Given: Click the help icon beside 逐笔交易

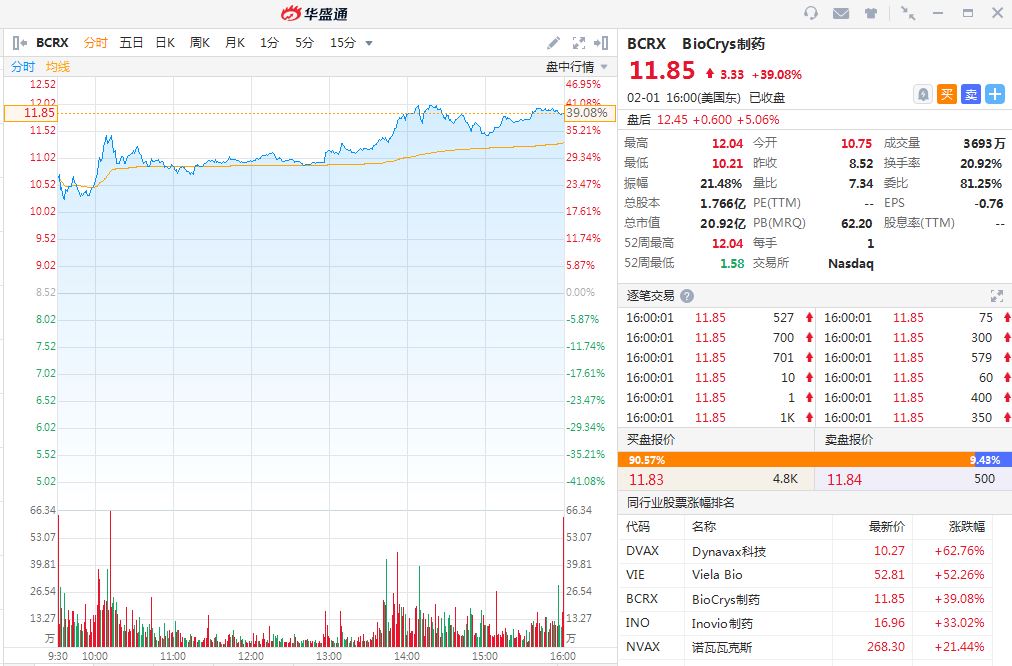Looking at the screenshot, I should pyautogui.click(x=686, y=296).
